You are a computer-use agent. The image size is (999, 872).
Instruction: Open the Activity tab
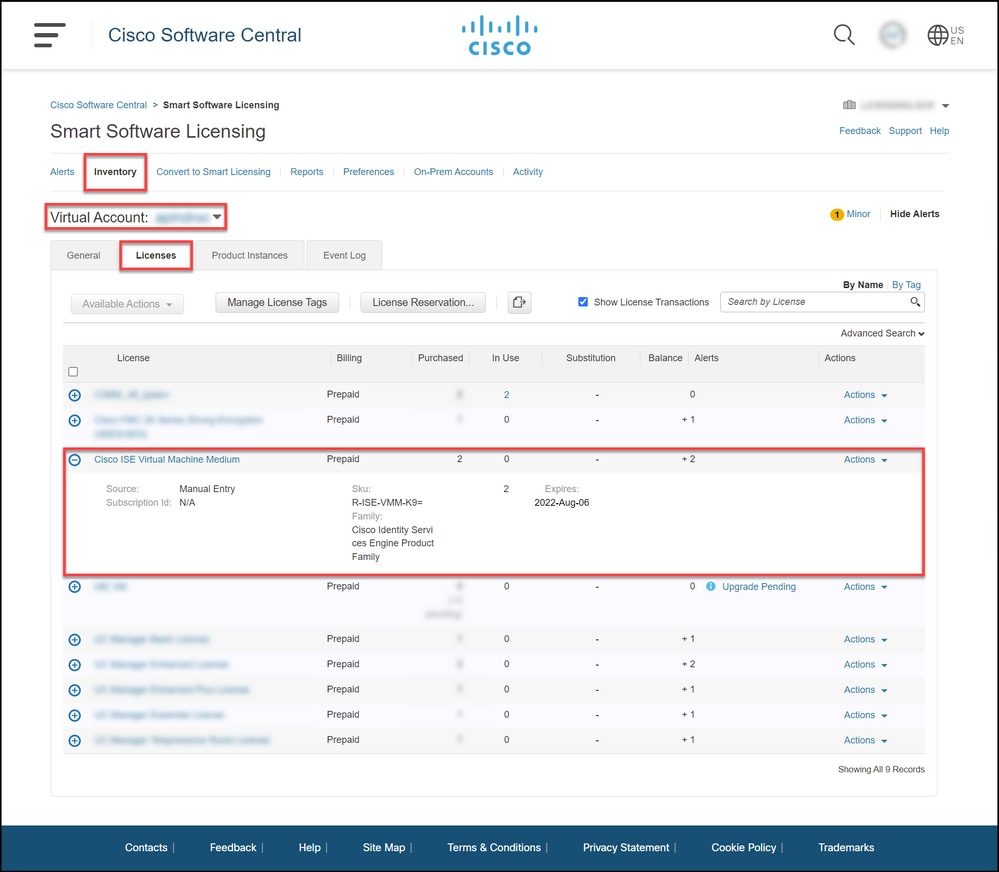[x=528, y=172]
